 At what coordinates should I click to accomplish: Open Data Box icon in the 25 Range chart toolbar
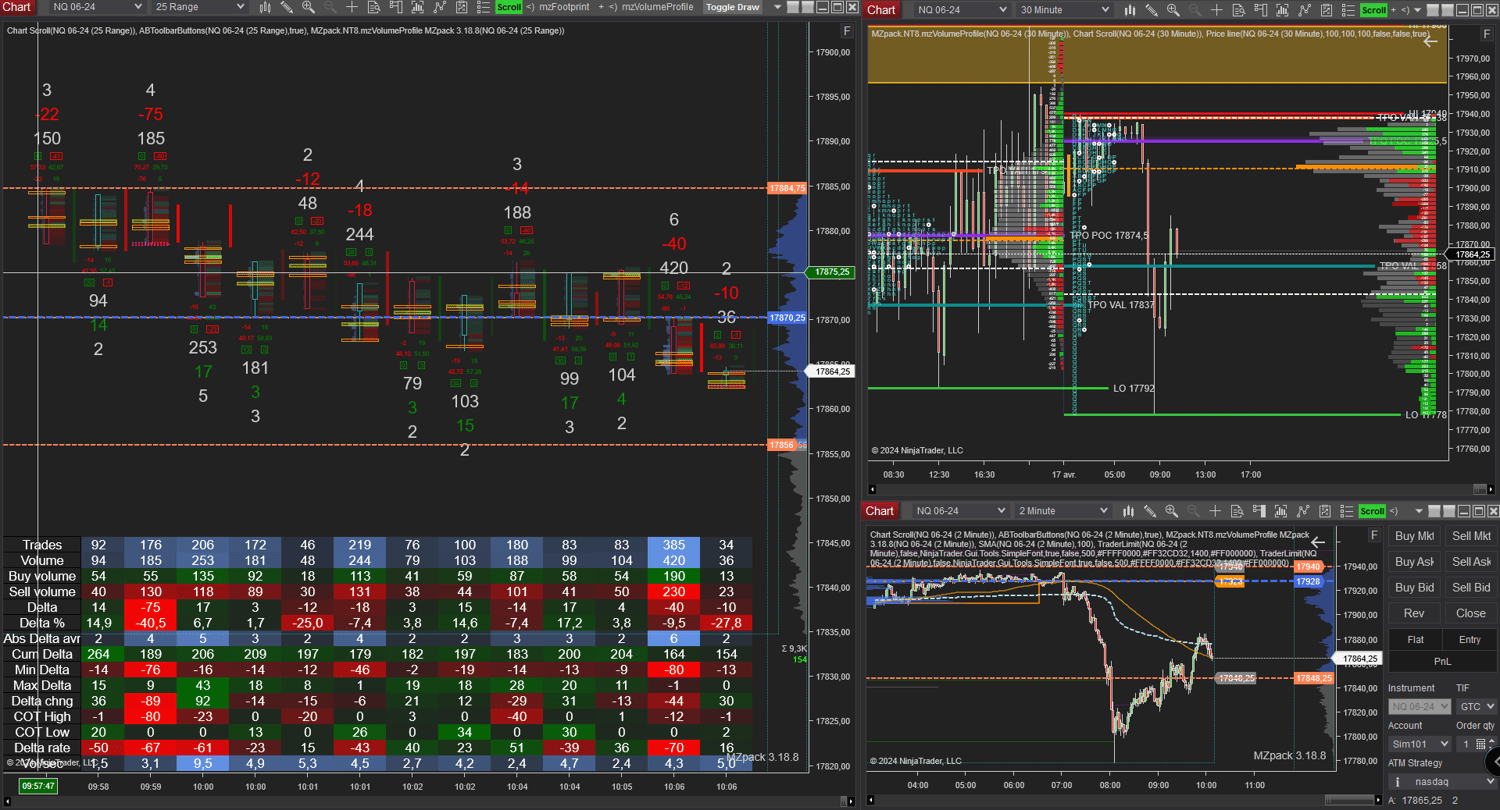pyautogui.click(x=373, y=7)
